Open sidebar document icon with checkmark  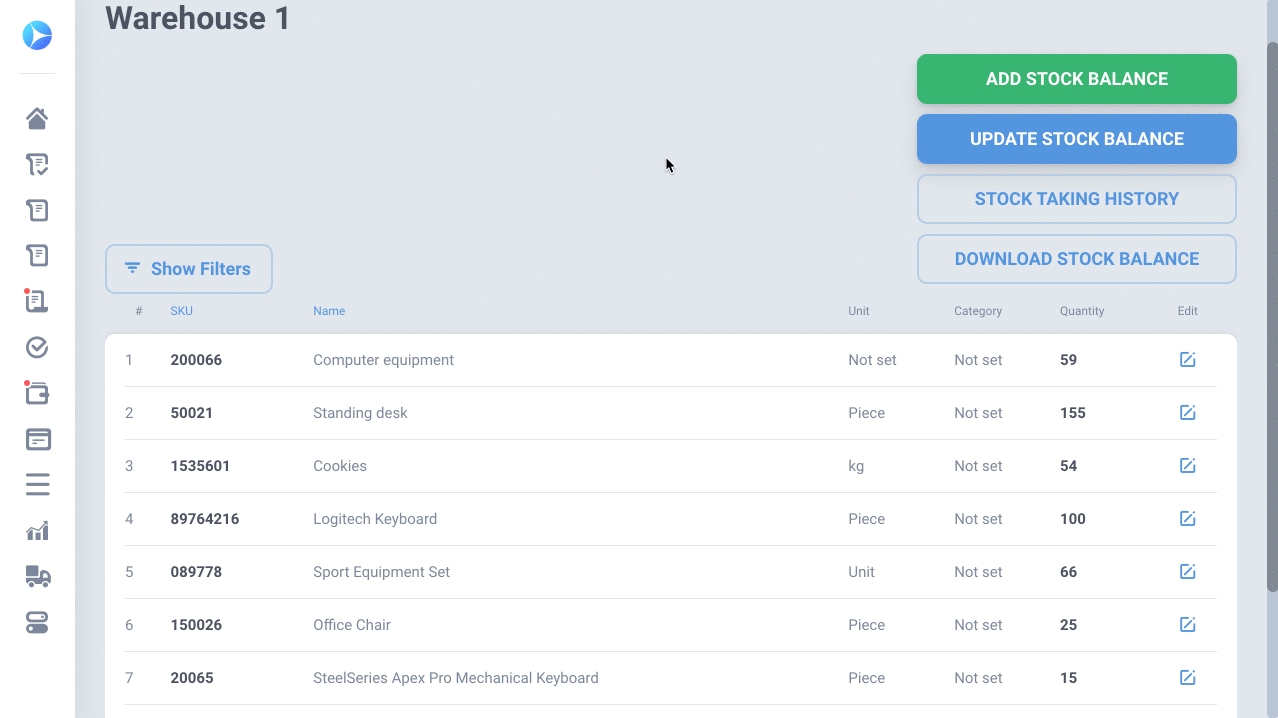[37, 165]
